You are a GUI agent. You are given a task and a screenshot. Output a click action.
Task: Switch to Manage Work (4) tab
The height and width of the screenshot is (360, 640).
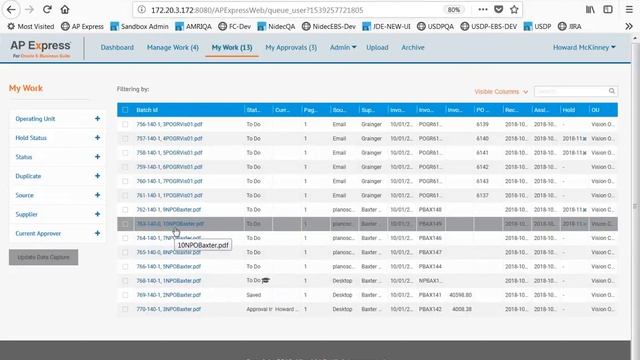173,47
